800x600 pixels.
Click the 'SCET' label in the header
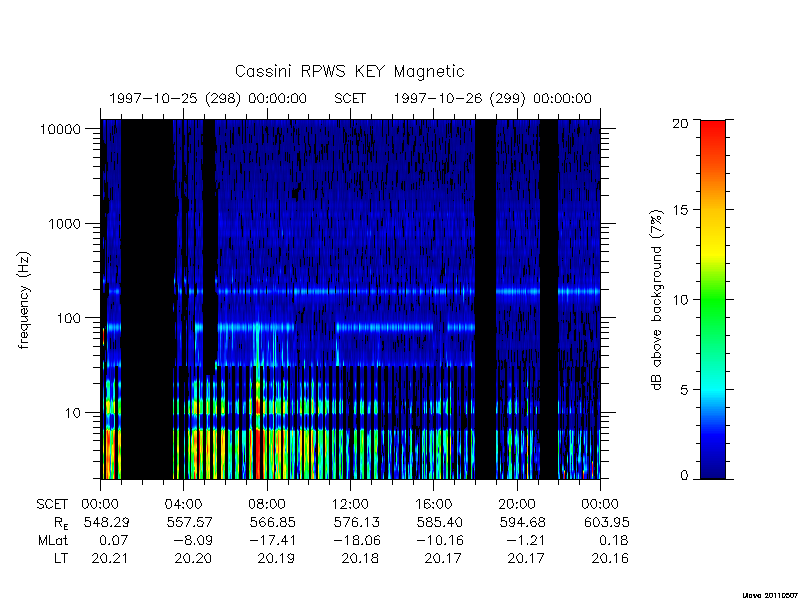[350, 98]
